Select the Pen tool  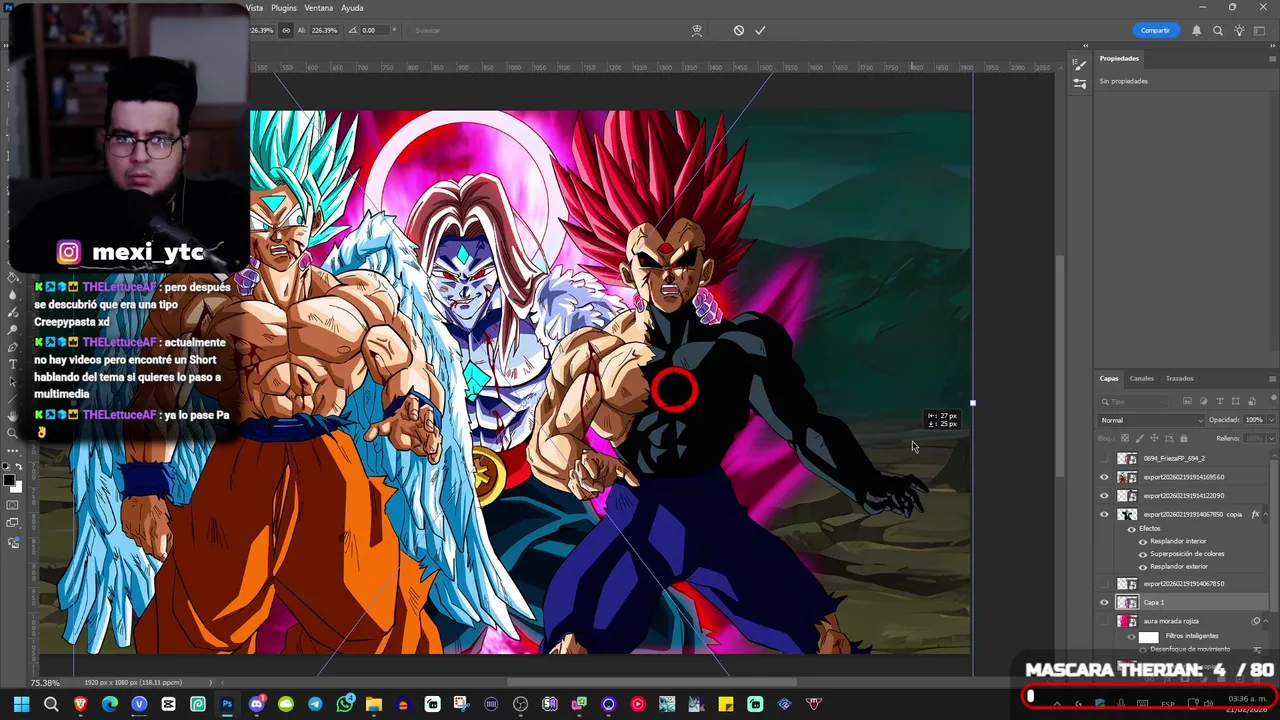click(x=13, y=347)
